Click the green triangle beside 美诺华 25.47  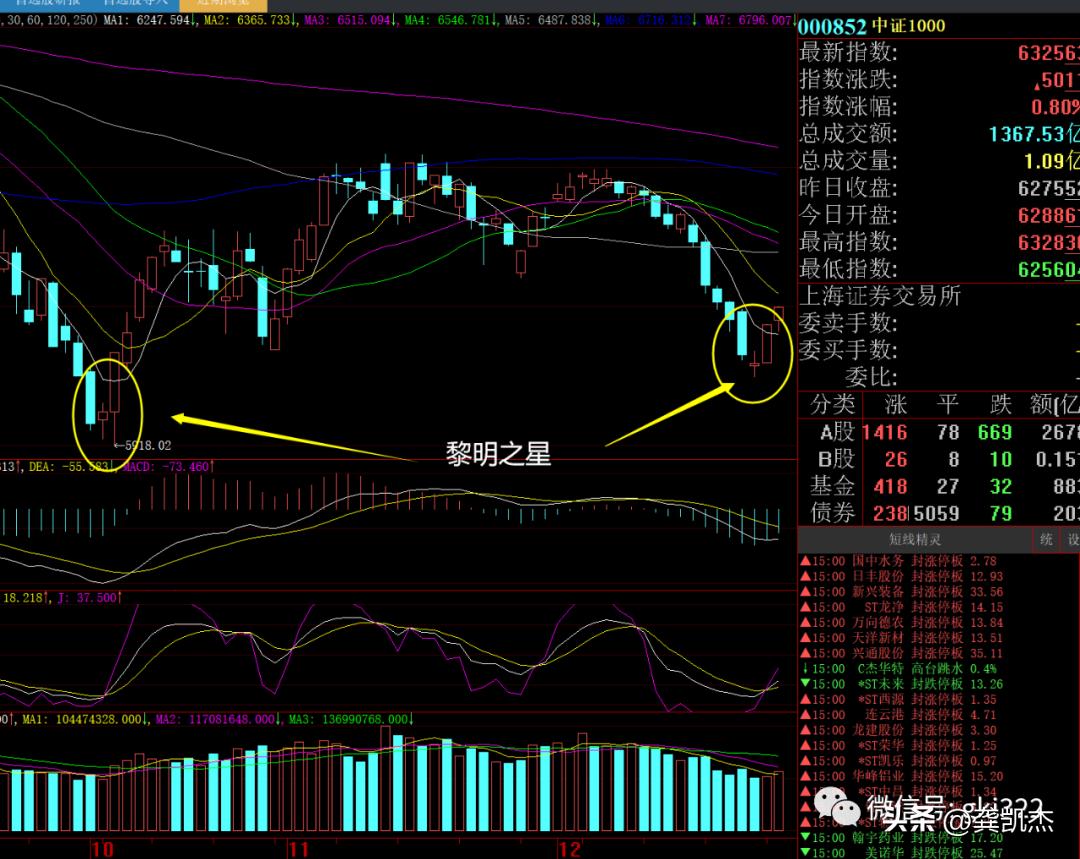click(804, 853)
